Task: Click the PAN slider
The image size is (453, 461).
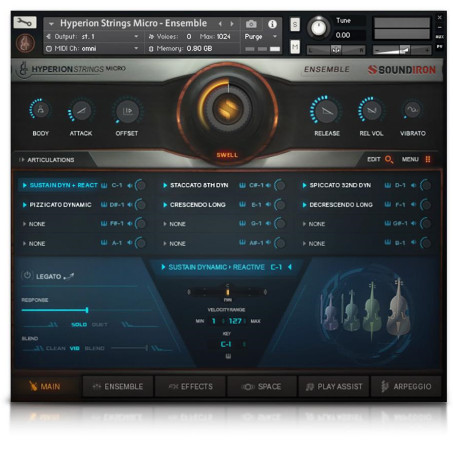Action: [x=228, y=292]
